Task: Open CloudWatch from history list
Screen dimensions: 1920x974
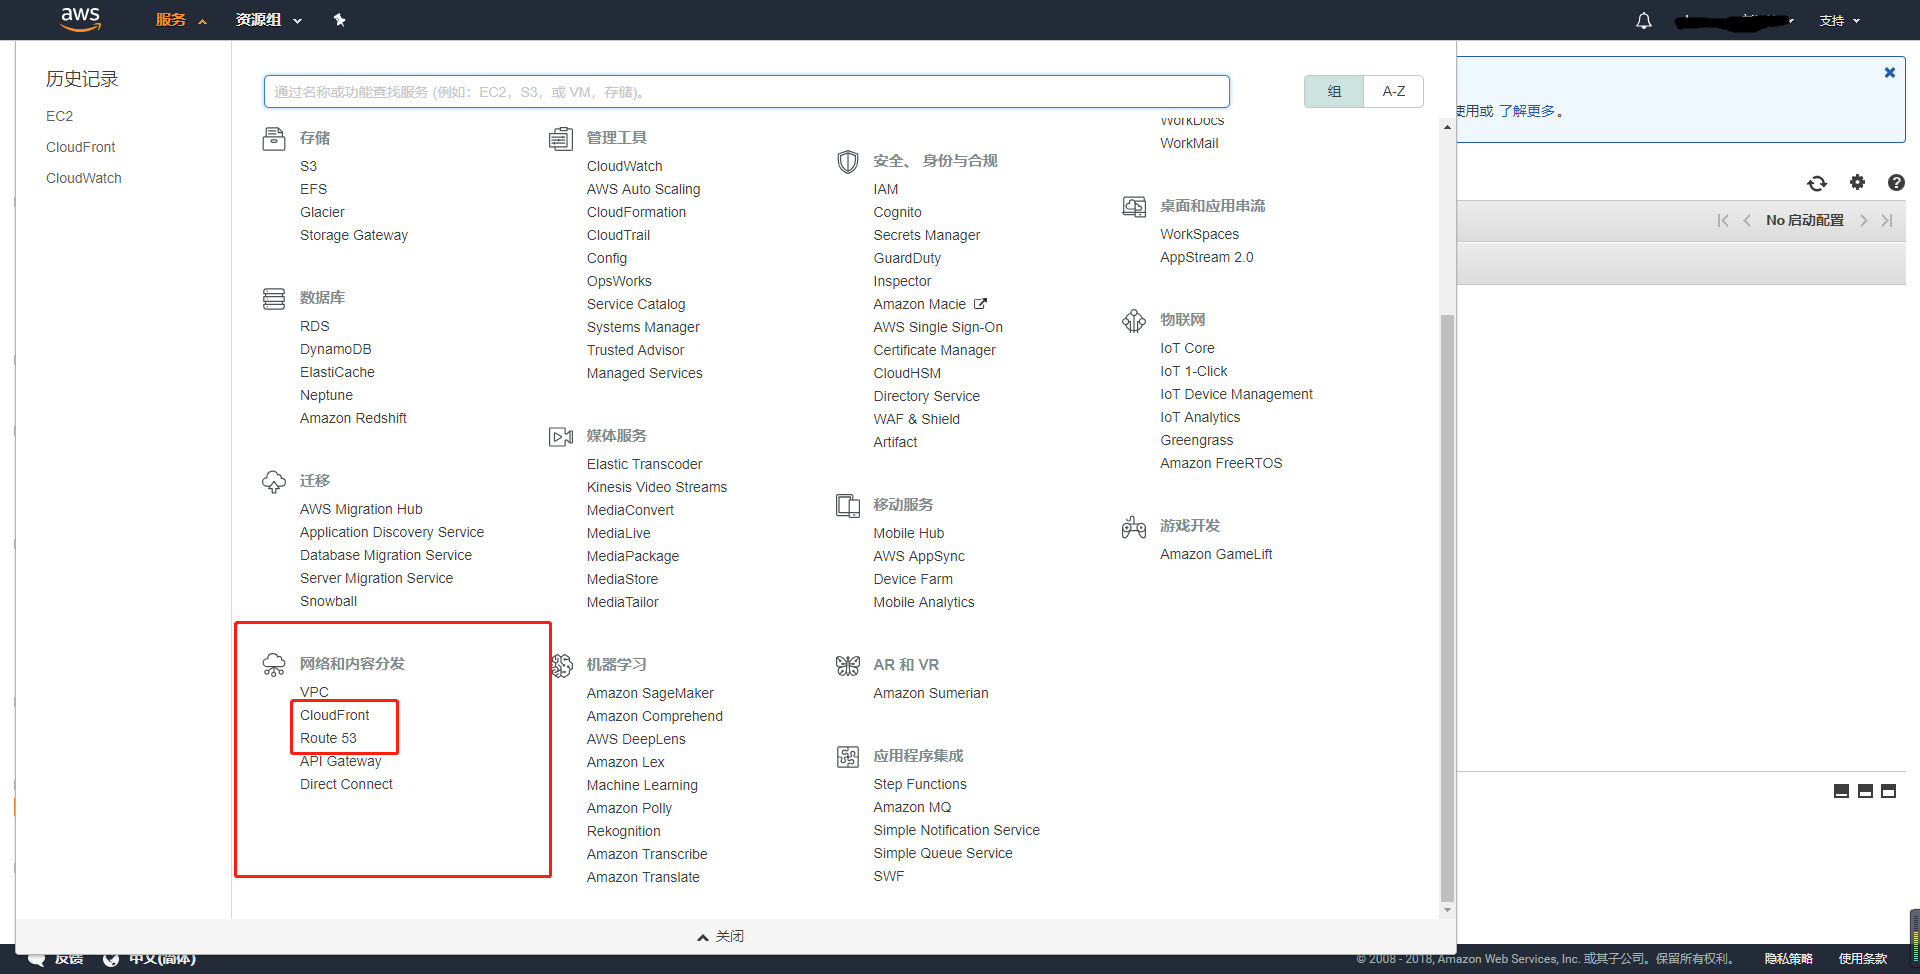Action: pyautogui.click(x=84, y=178)
